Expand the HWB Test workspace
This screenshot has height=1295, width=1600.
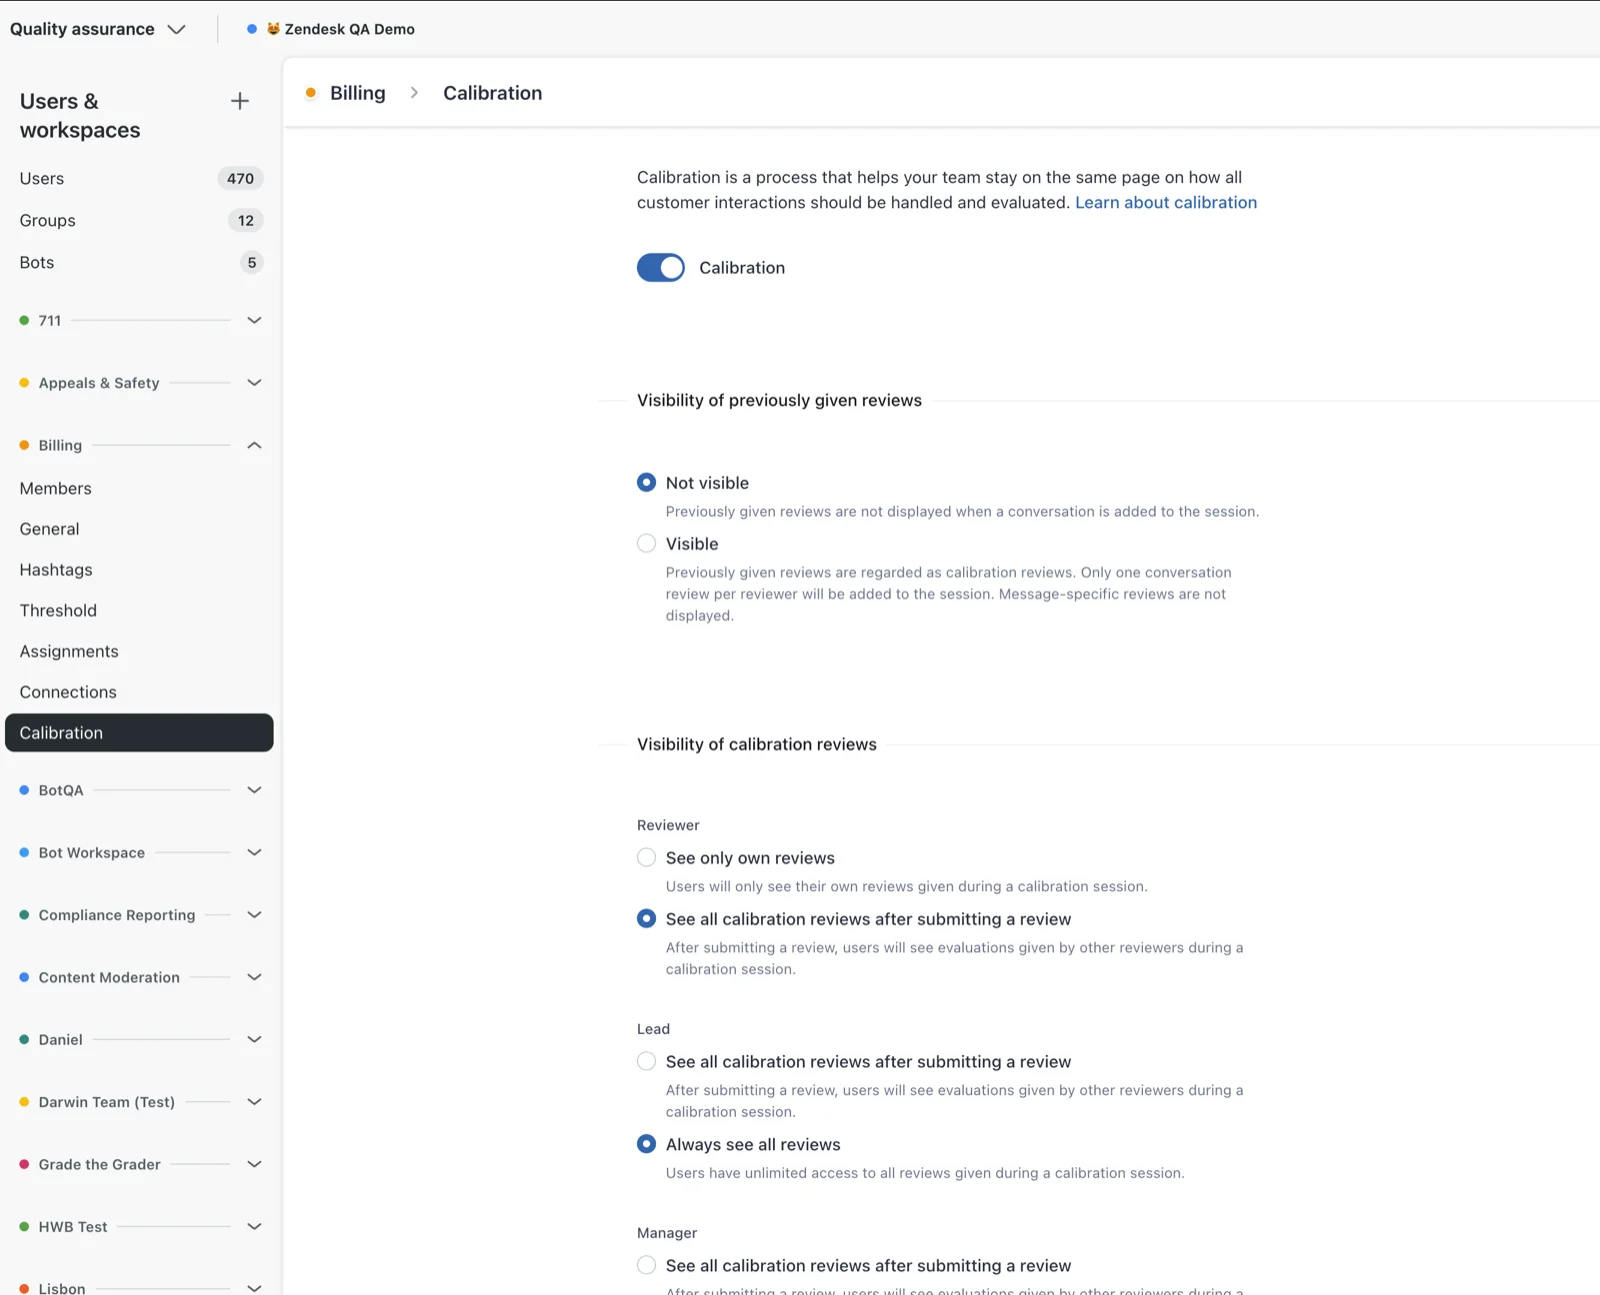[254, 1227]
